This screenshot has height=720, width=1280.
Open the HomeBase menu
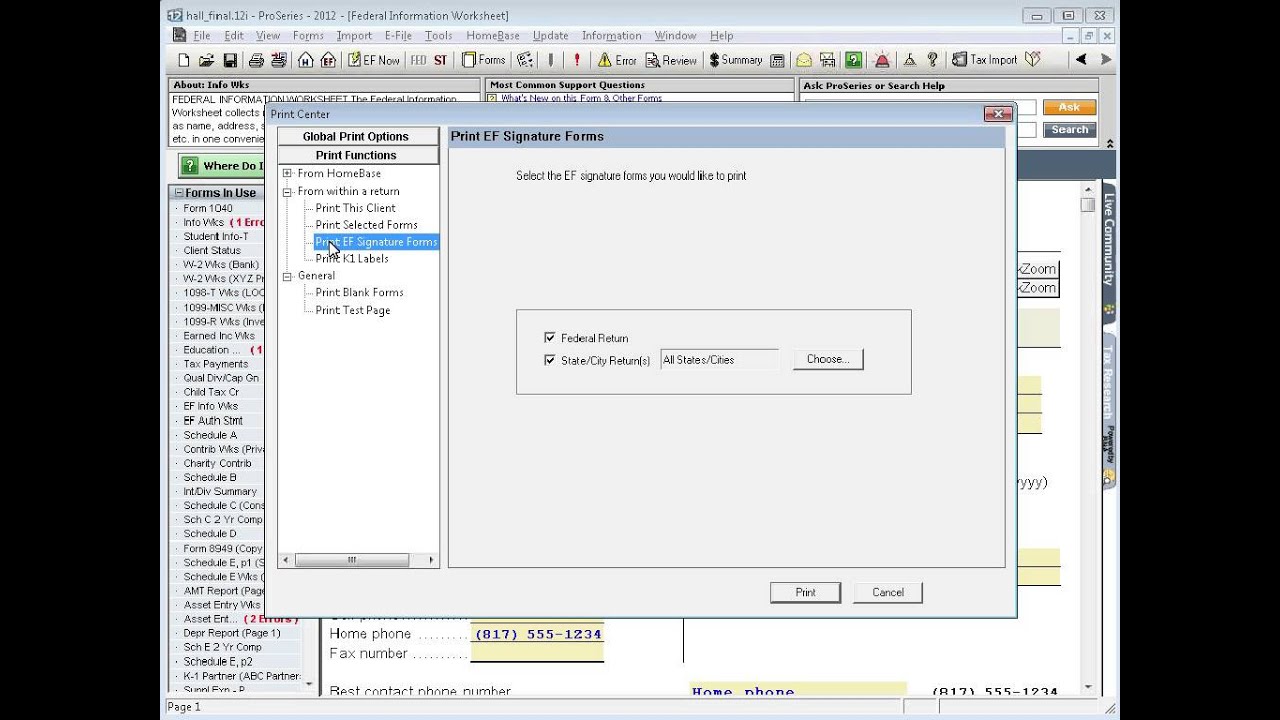tap(493, 36)
